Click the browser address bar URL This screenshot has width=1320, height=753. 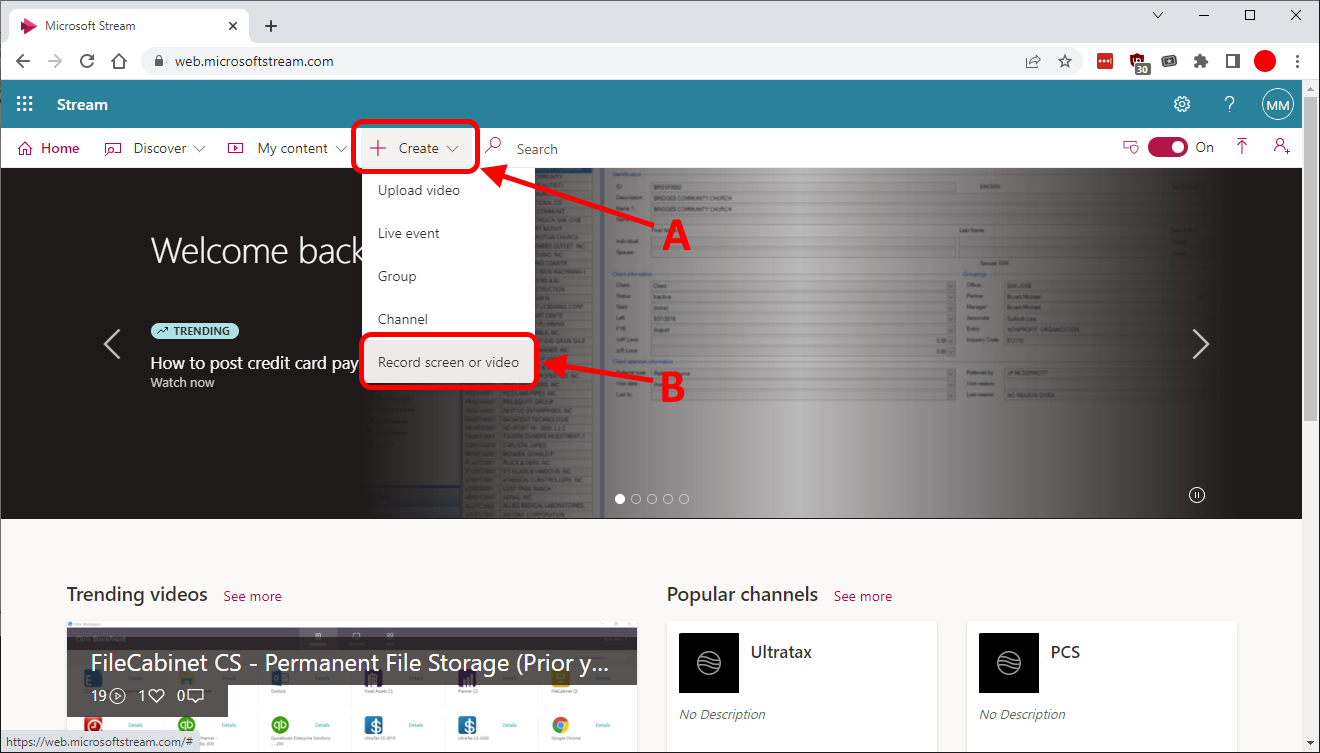coord(254,61)
